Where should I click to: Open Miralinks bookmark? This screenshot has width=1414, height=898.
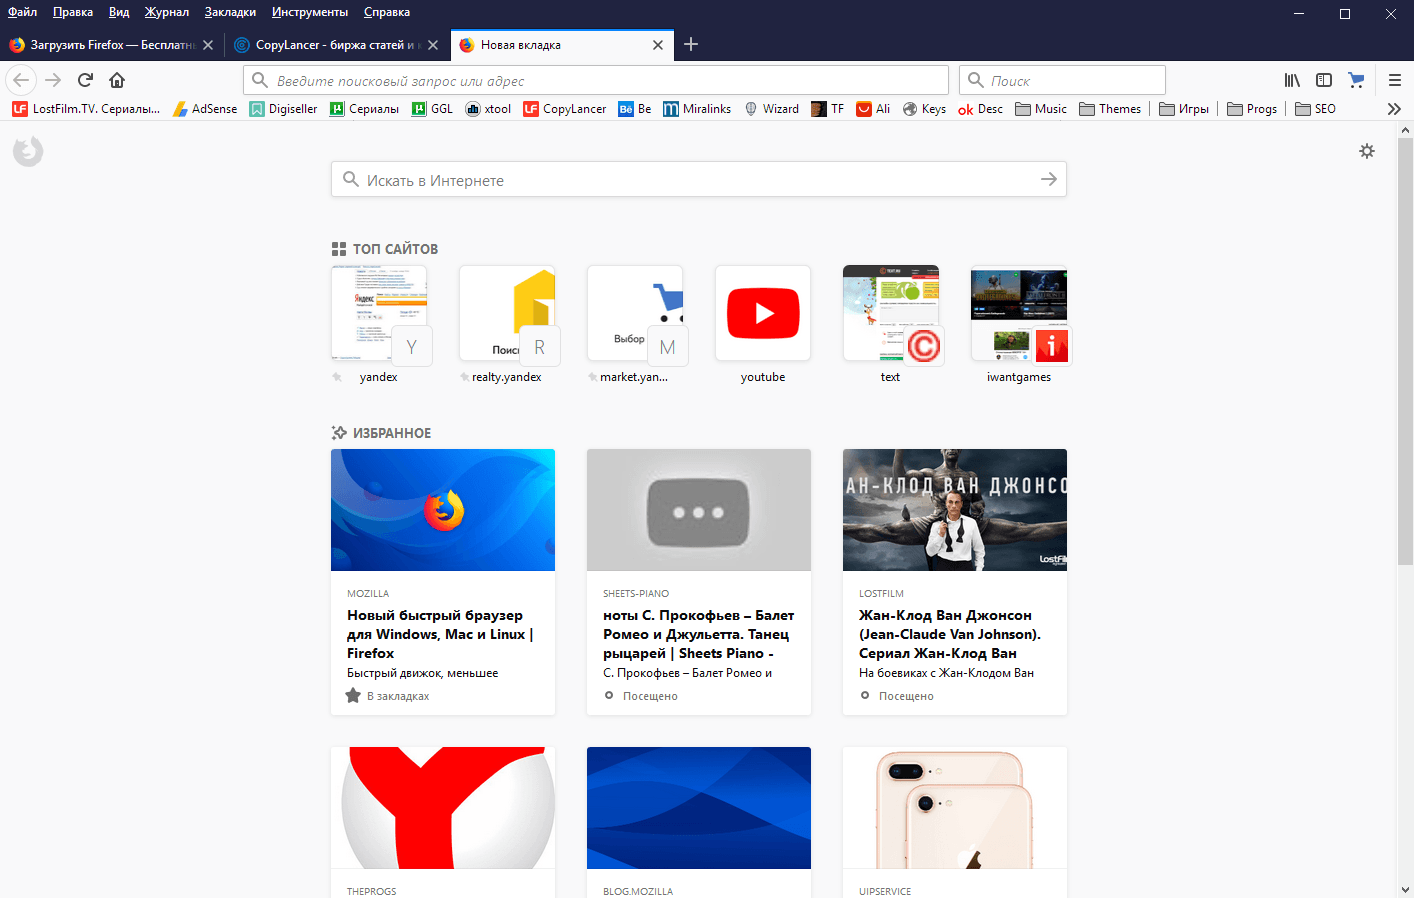click(697, 109)
